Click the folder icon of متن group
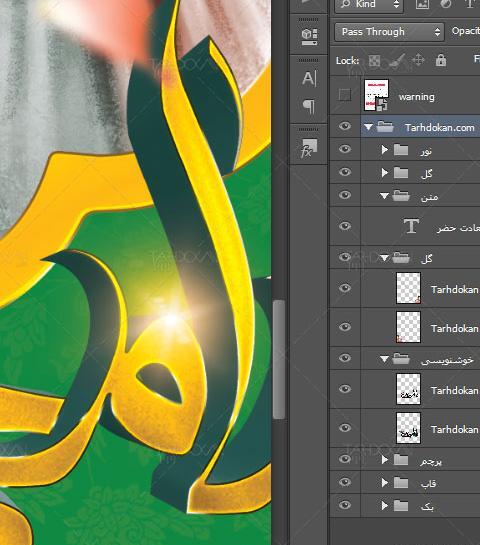The image size is (480, 545). coord(401,196)
